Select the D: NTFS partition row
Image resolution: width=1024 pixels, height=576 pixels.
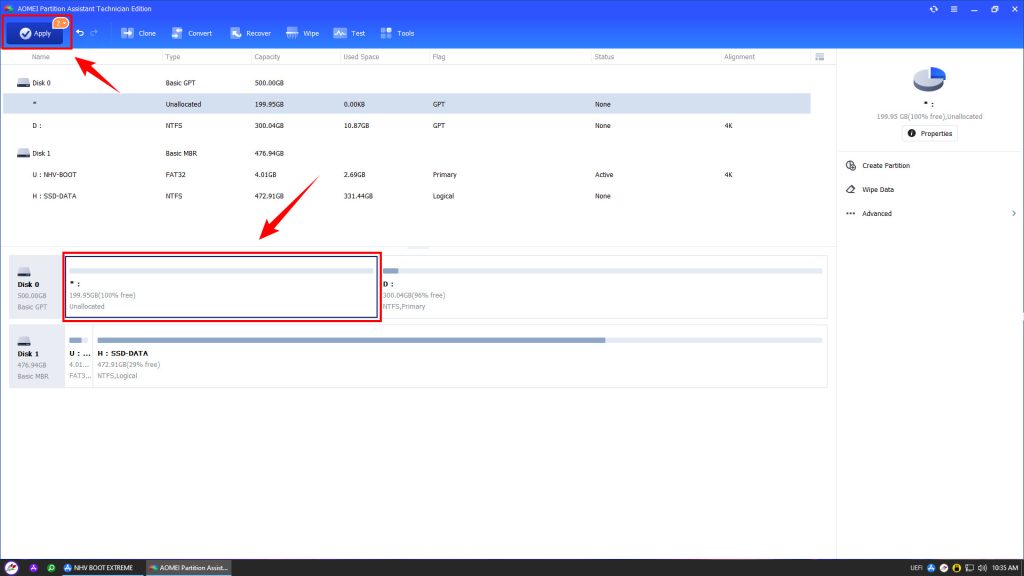pyautogui.click(x=407, y=125)
